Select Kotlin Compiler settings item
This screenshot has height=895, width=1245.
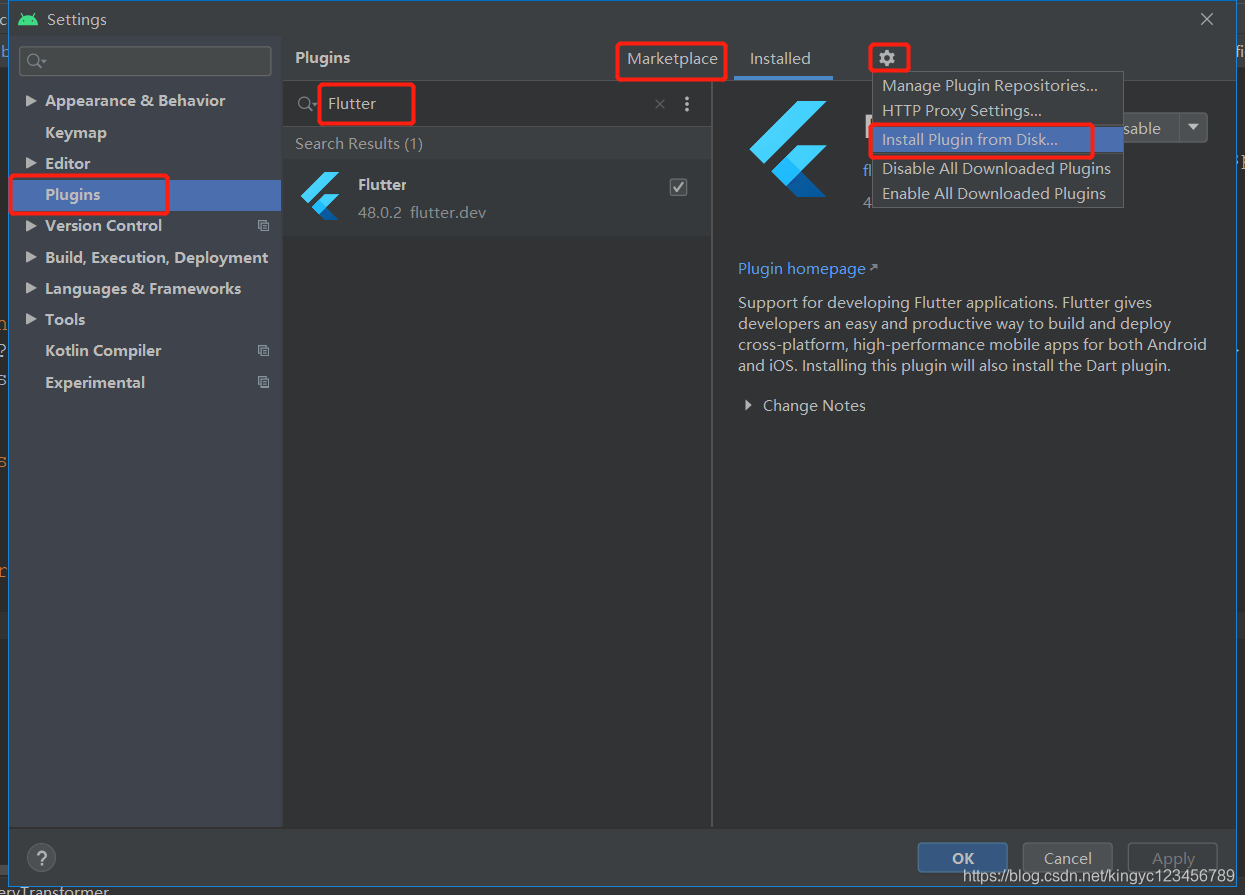pos(103,351)
